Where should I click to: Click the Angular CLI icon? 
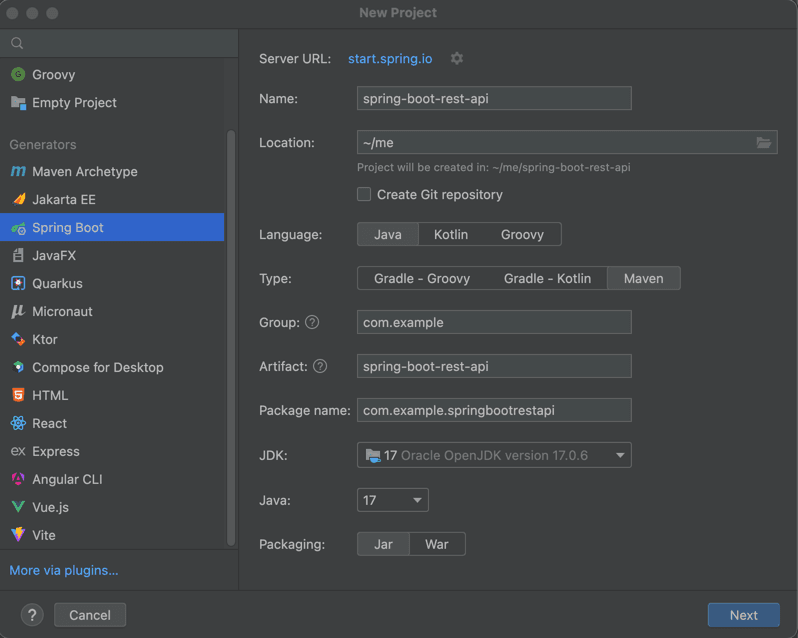(x=18, y=479)
